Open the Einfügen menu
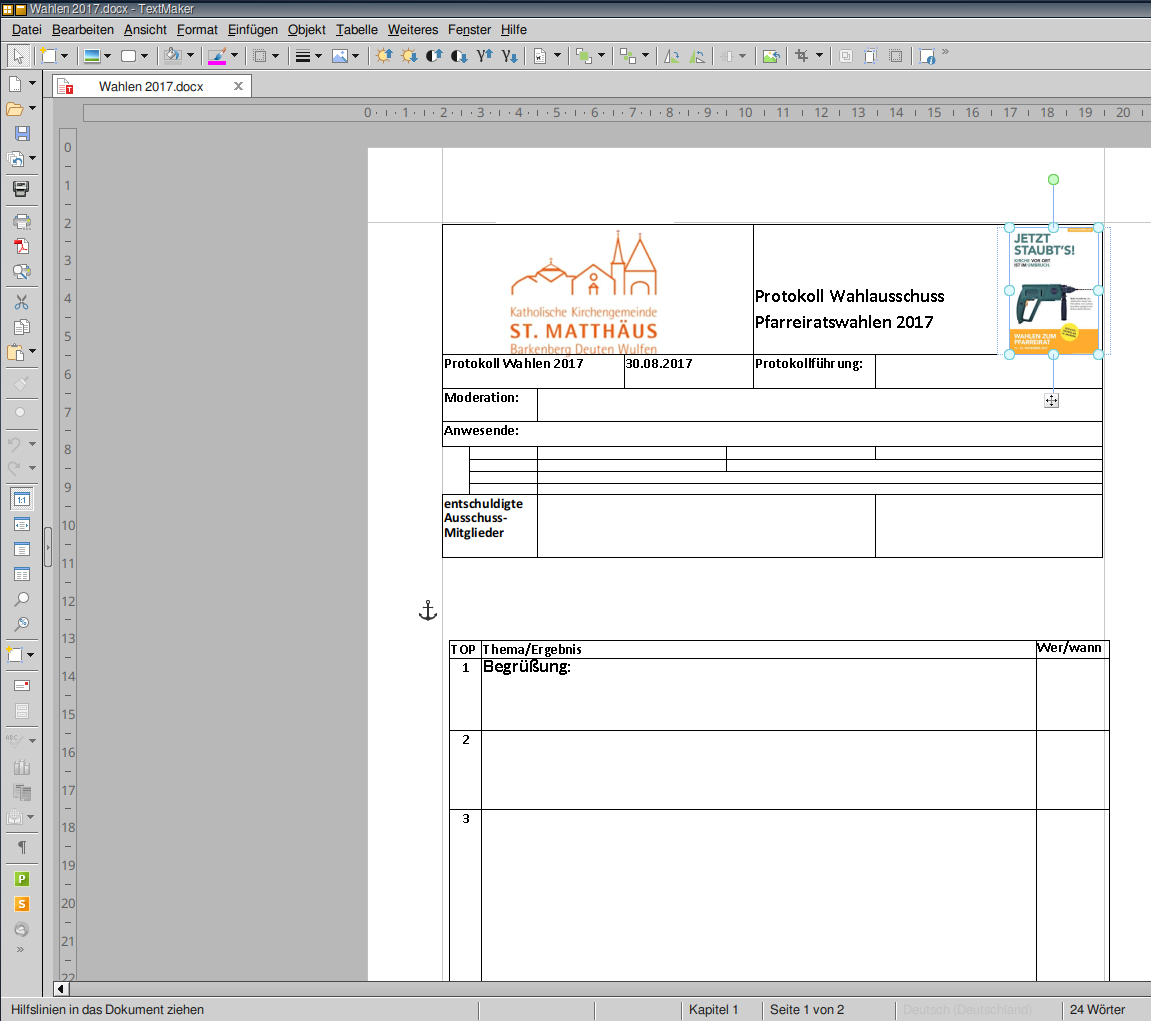The image size is (1151, 1021). [x=253, y=29]
